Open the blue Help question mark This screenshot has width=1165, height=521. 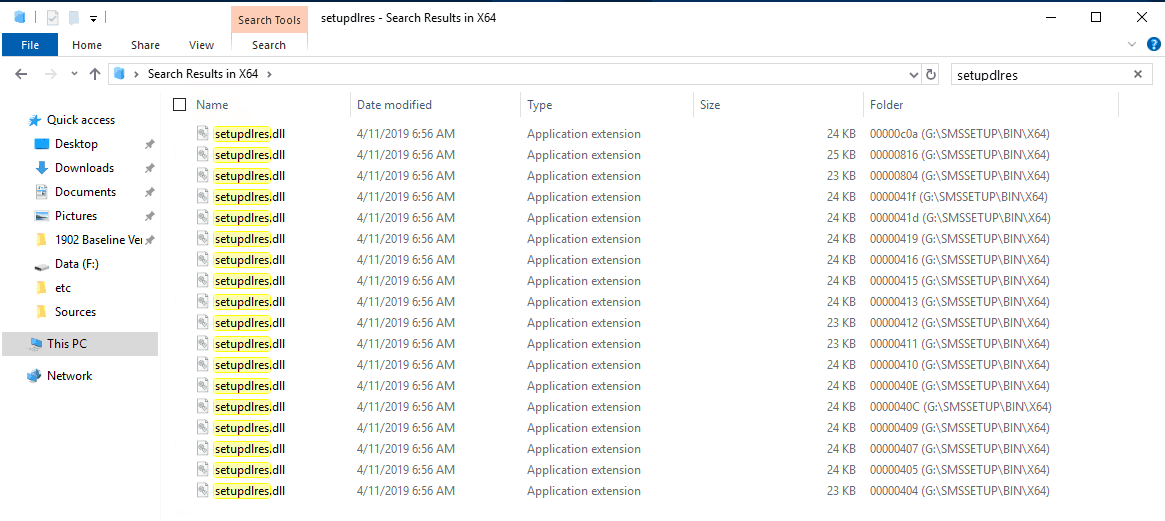coord(1153,44)
